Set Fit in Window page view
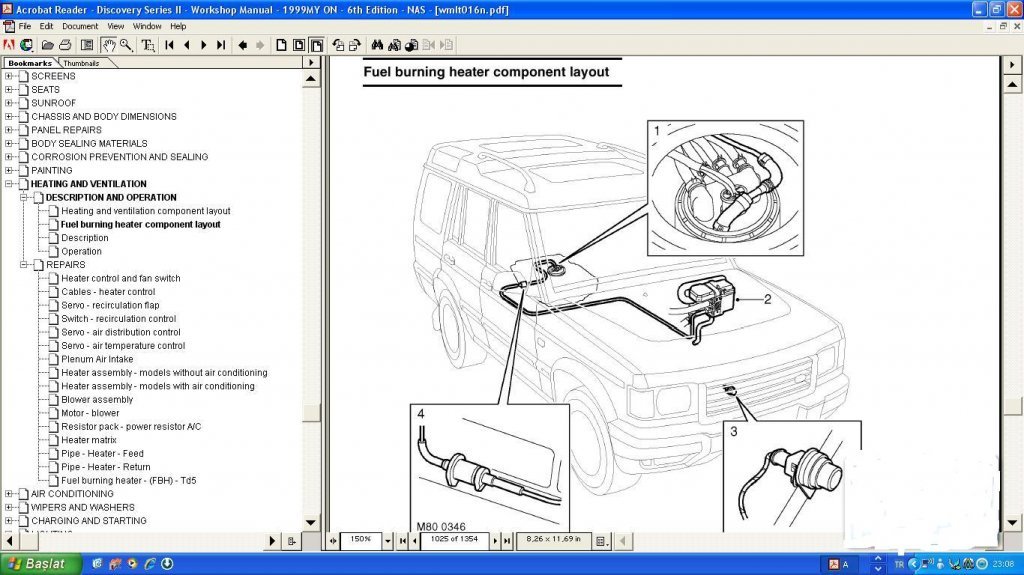This screenshot has width=1024, height=575. [x=298, y=45]
